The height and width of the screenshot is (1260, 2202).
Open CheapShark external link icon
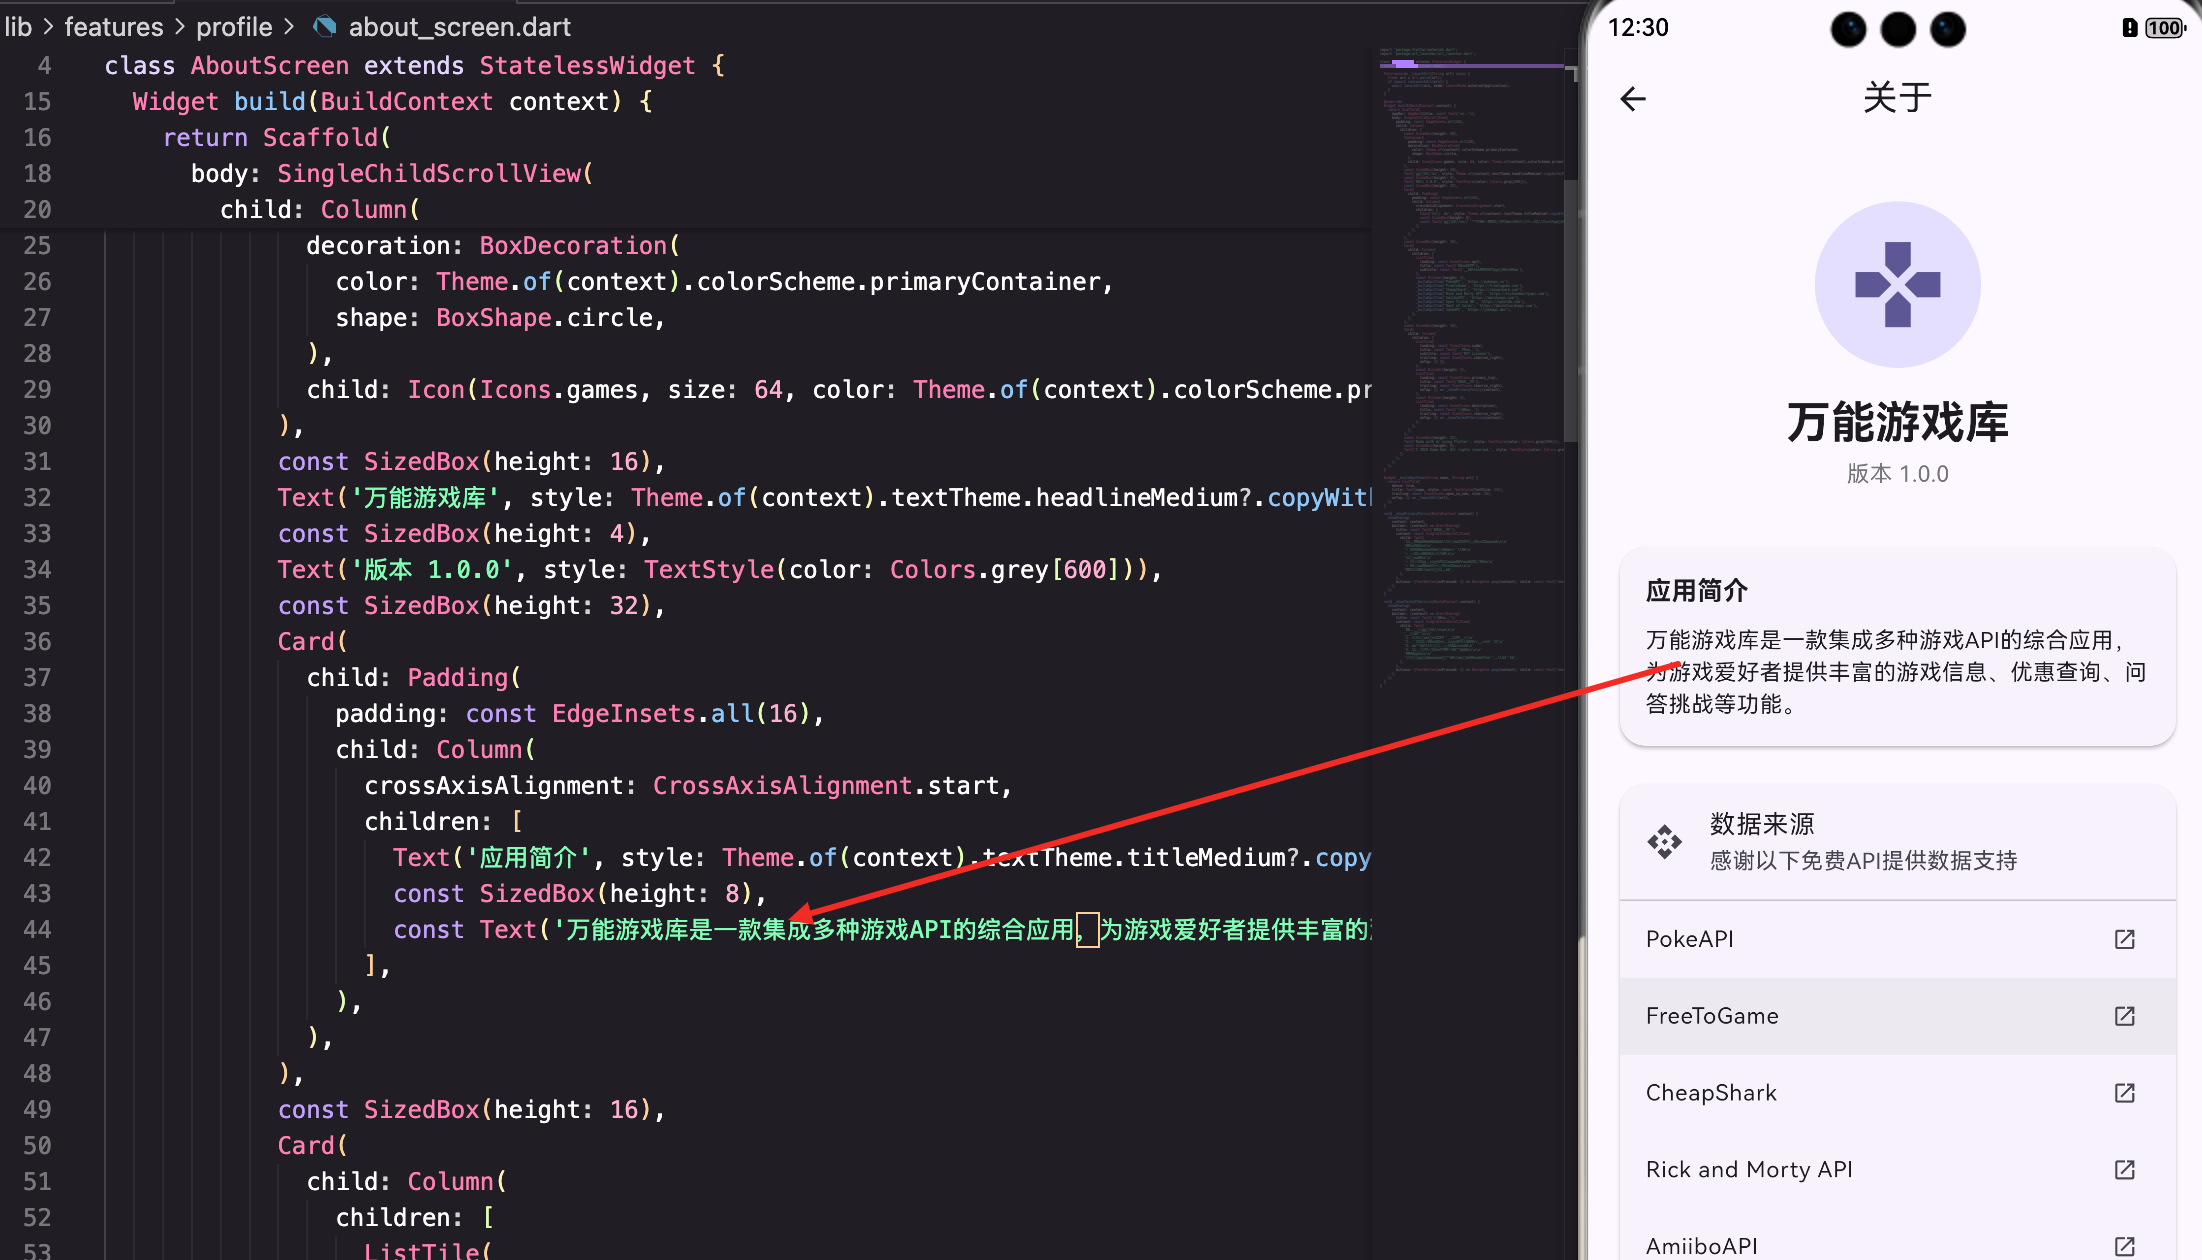click(x=2124, y=1093)
